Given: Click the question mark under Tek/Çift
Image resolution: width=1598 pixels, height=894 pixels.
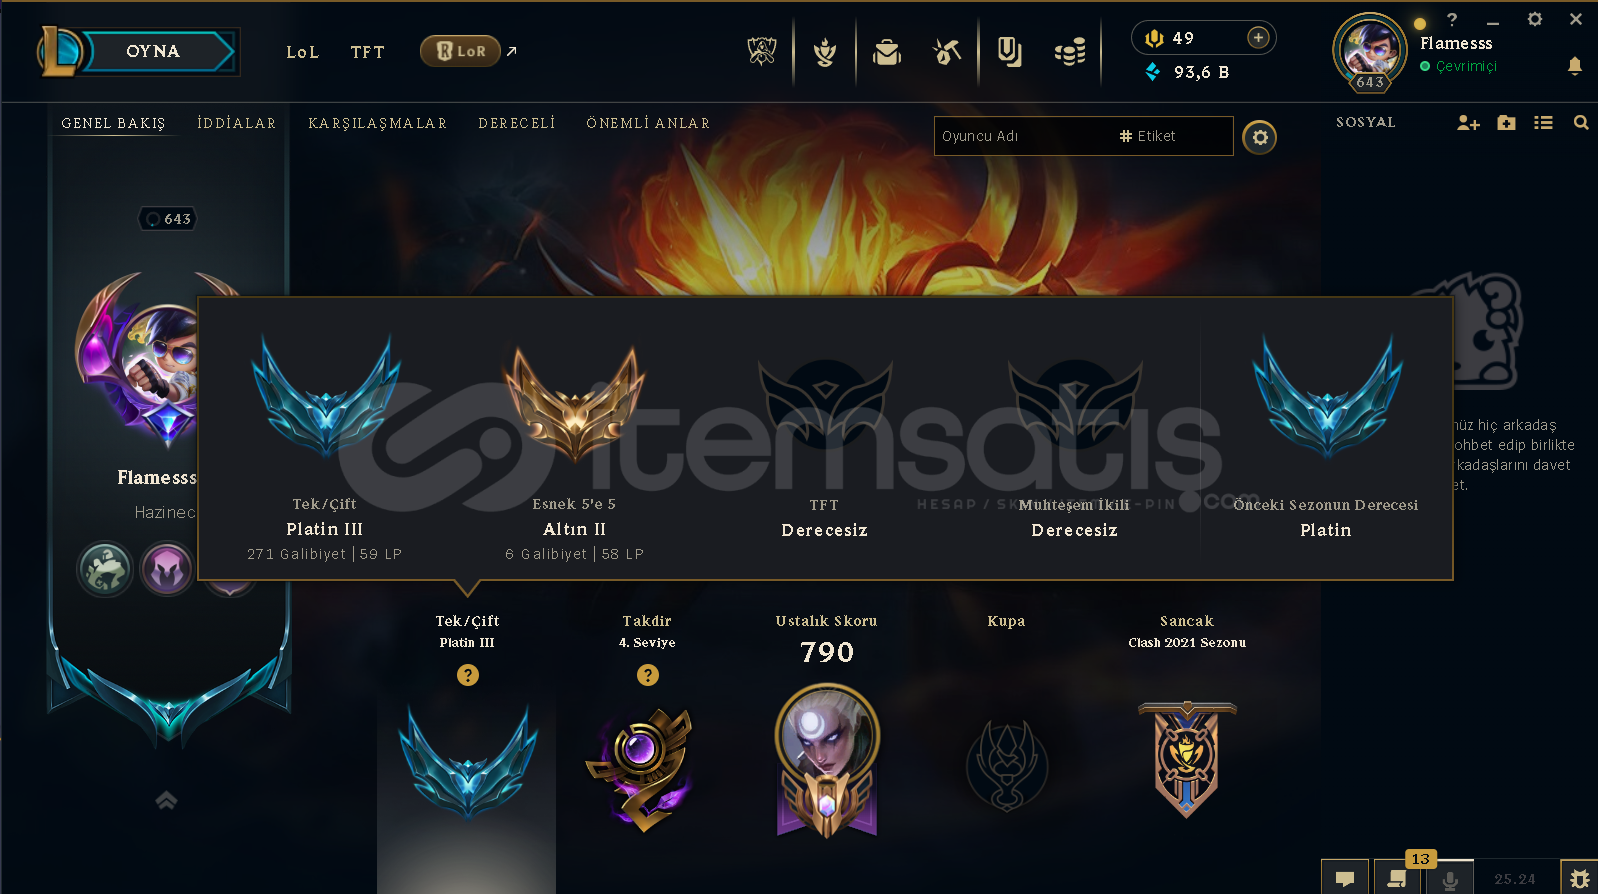Looking at the screenshot, I should [x=468, y=675].
